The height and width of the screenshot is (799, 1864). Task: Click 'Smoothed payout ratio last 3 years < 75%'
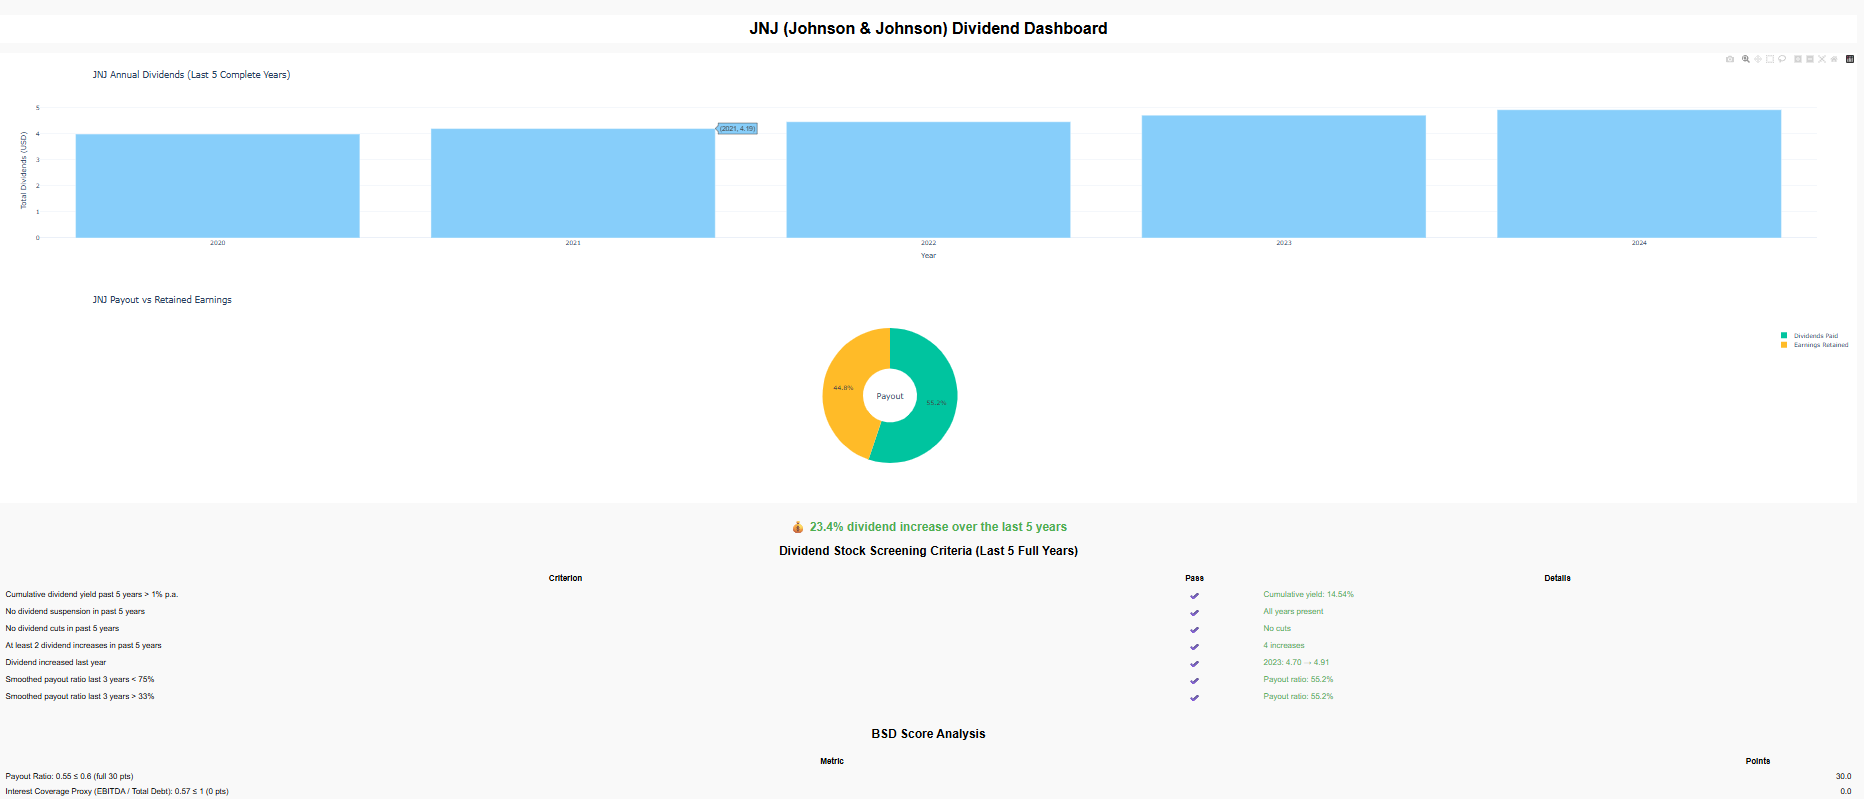80,680
